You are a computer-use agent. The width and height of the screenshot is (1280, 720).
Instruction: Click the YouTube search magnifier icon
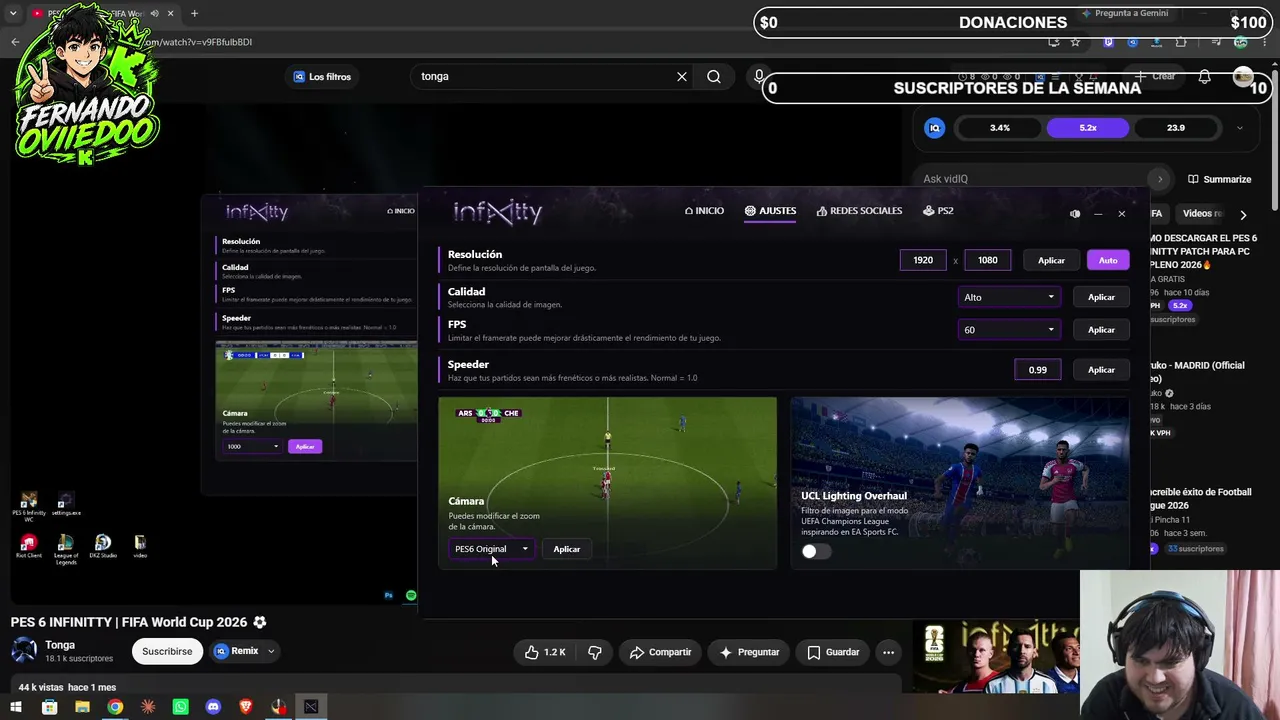coord(714,77)
